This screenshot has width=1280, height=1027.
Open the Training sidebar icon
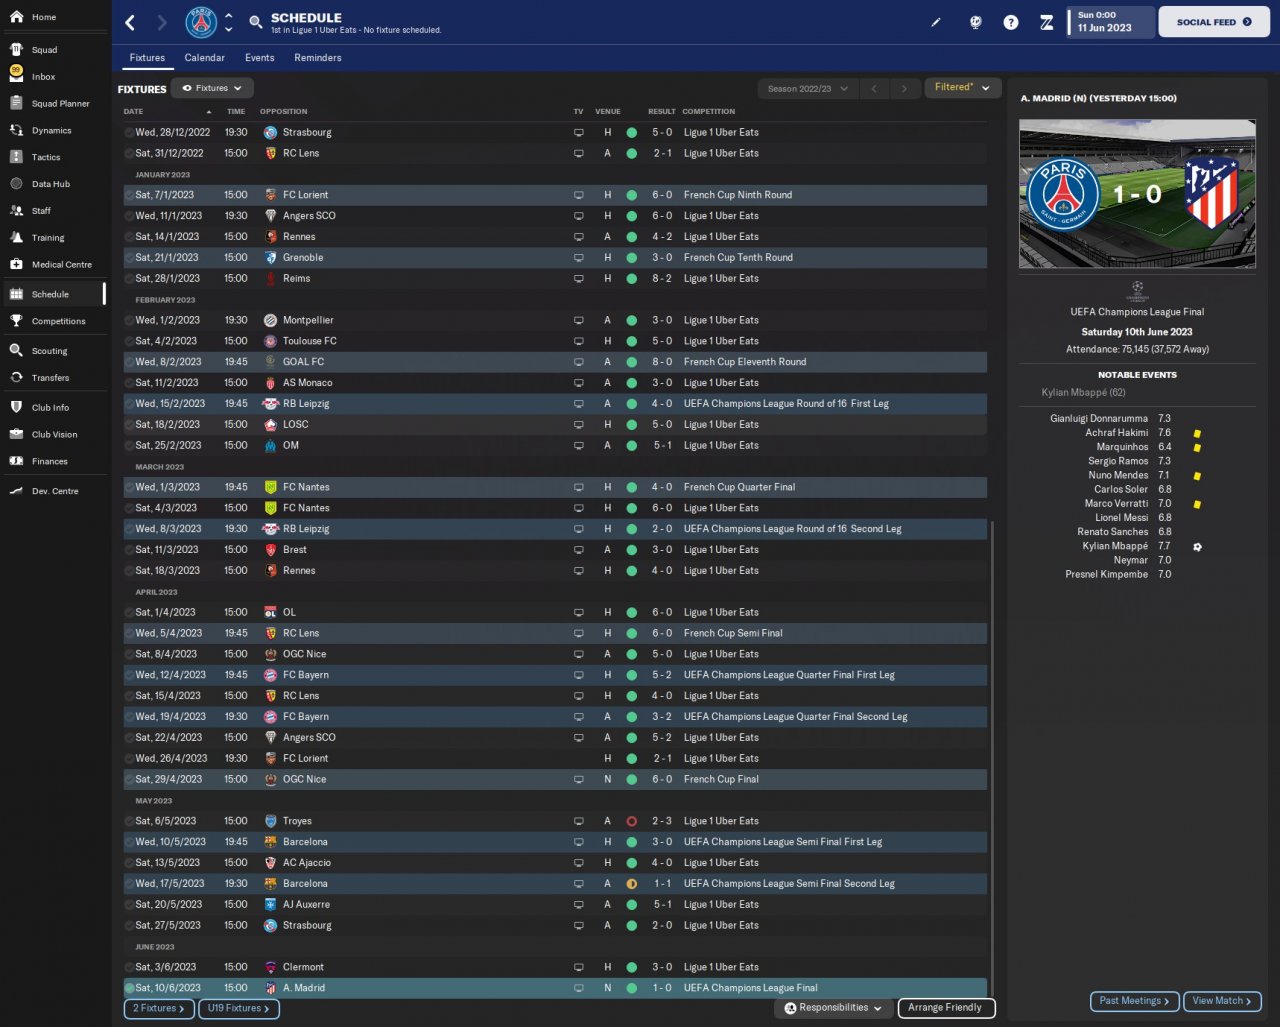pos(16,238)
